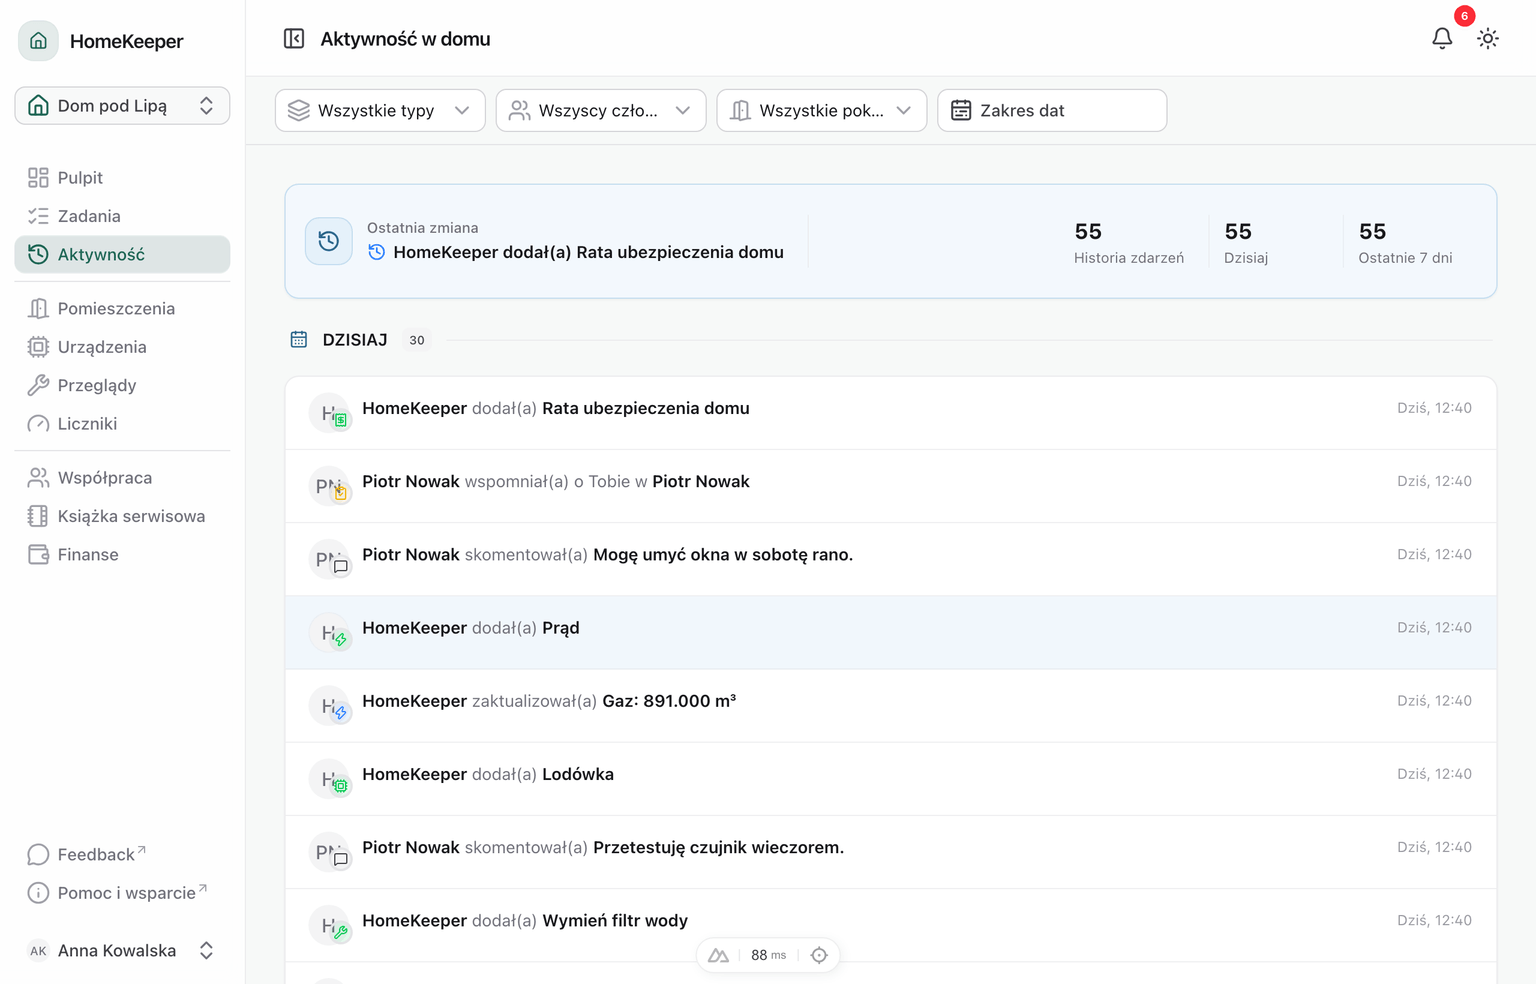Go to Pulpit
This screenshot has height=984, width=1536.
pyautogui.click(x=122, y=178)
